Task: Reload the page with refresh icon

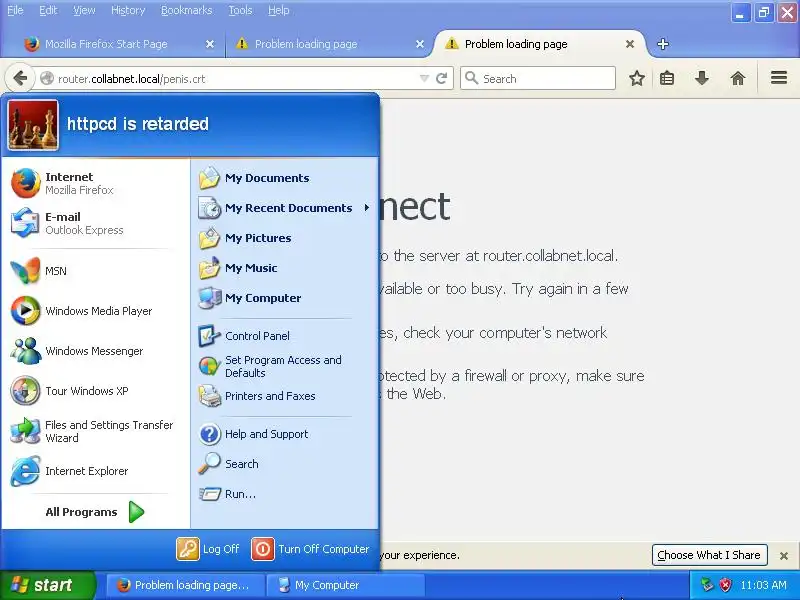Action: pyautogui.click(x=442, y=79)
